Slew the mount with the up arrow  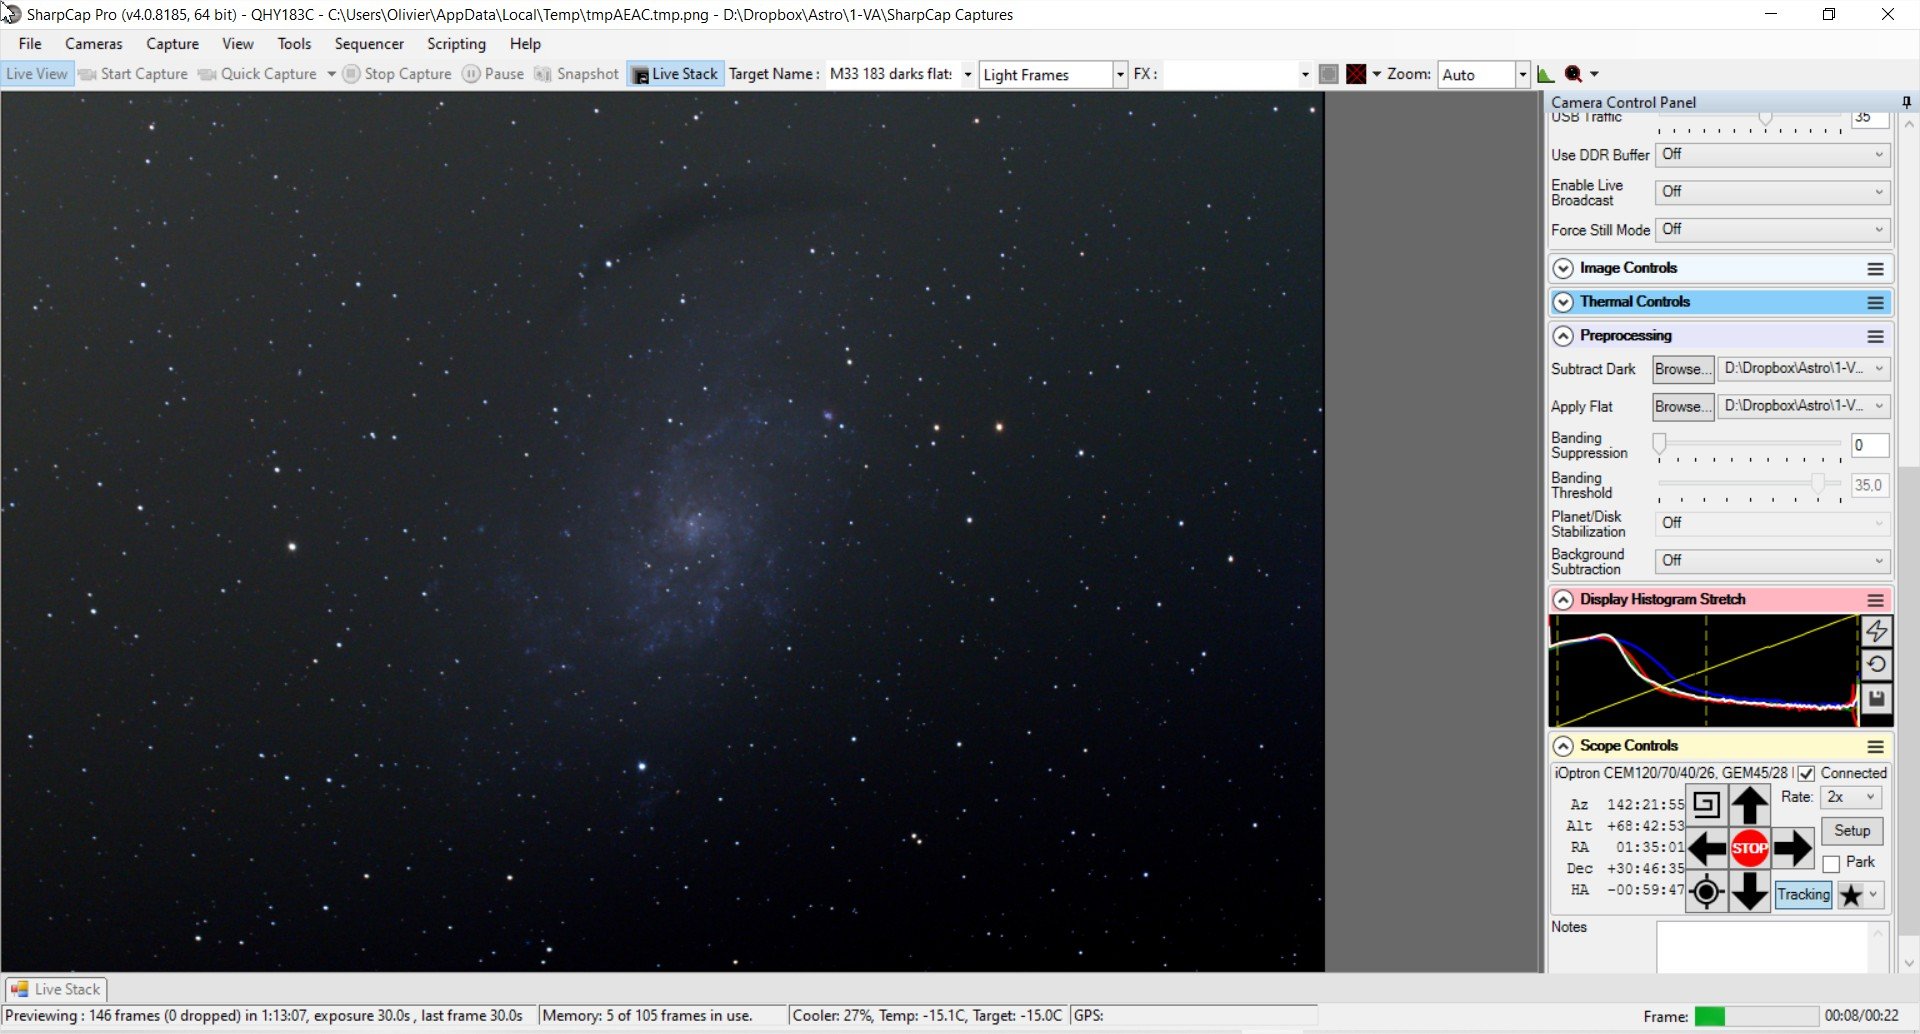point(1749,805)
